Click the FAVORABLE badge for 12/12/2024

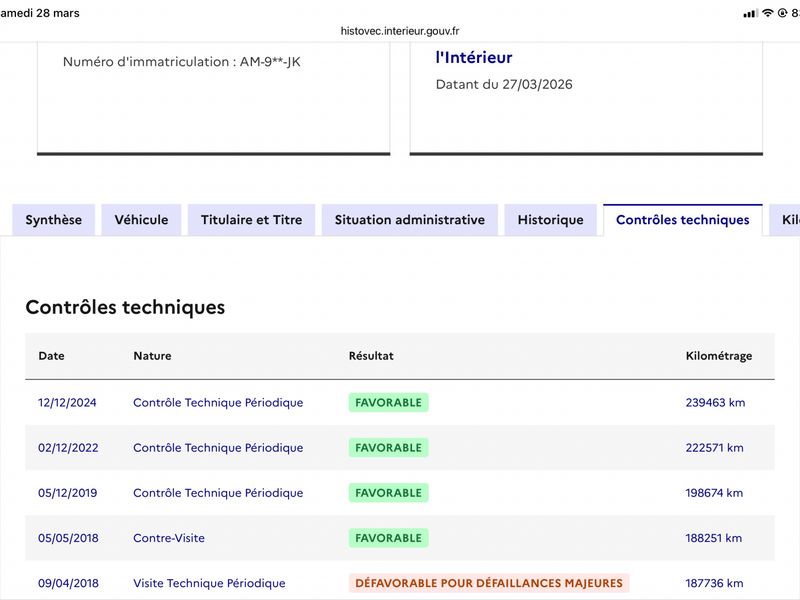(x=388, y=403)
